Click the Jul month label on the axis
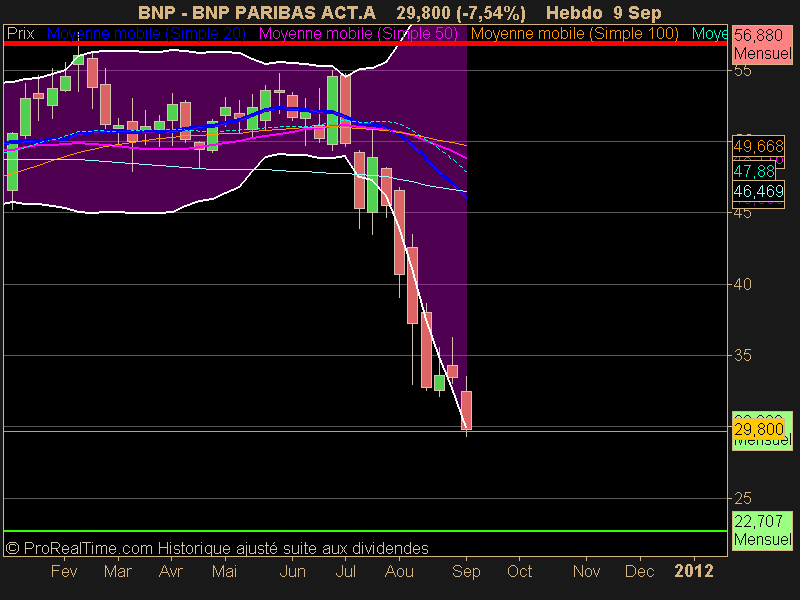This screenshot has width=800, height=600. click(345, 571)
